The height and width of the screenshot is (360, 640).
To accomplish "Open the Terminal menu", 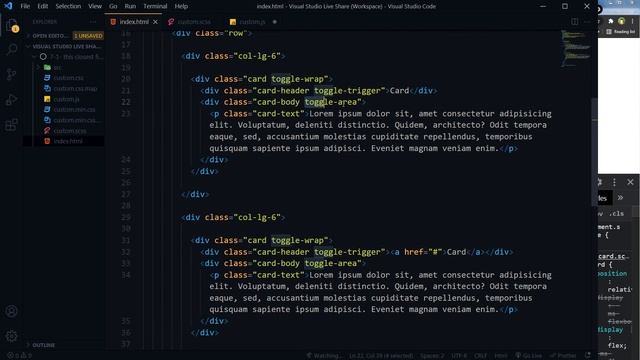I will [155, 6].
